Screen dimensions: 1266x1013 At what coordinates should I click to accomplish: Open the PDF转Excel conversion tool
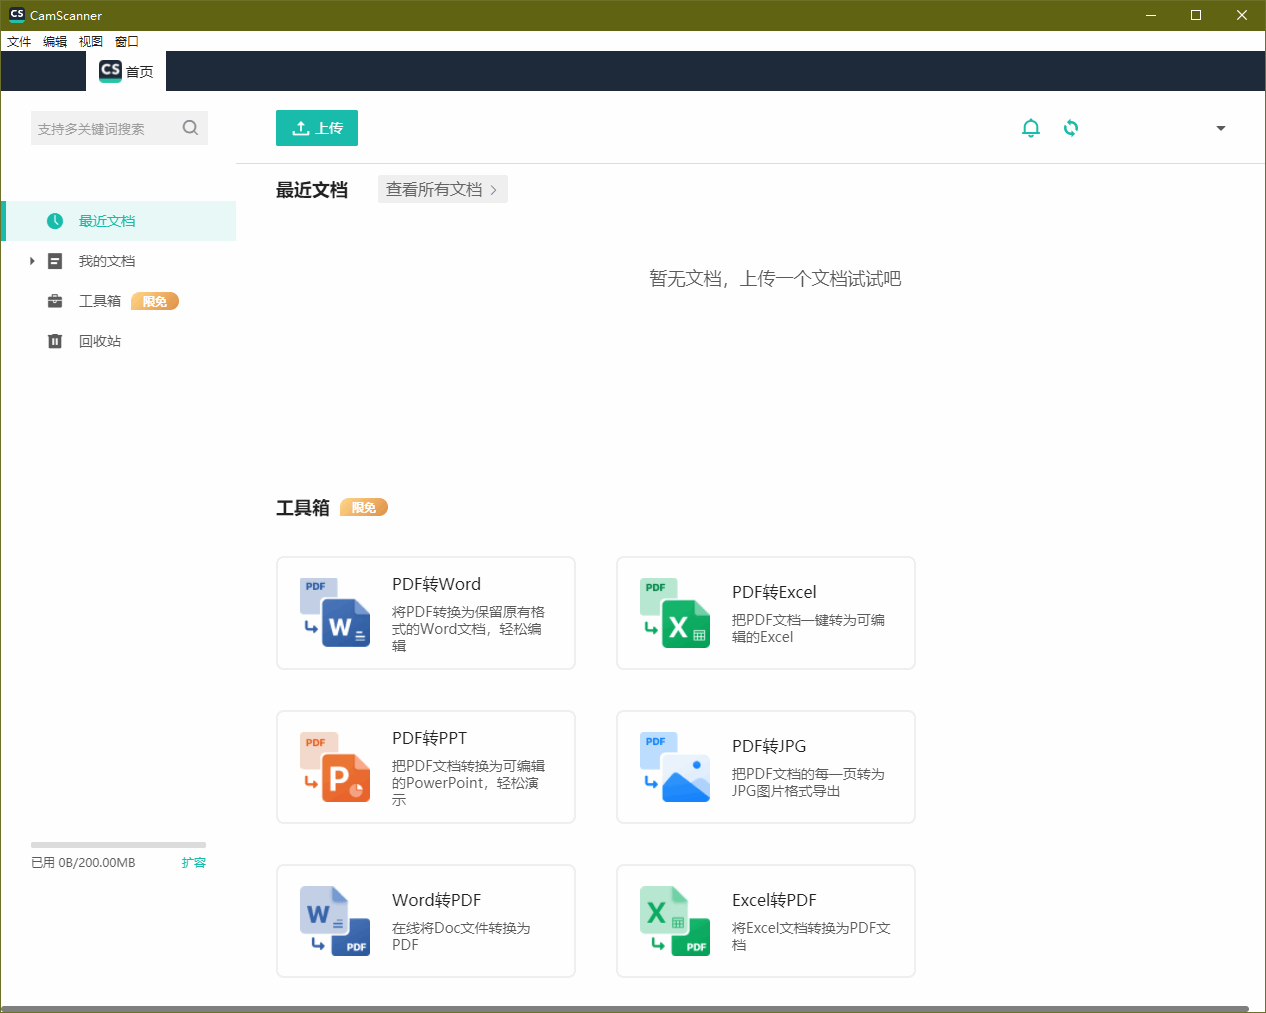pyautogui.click(x=765, y=612)
